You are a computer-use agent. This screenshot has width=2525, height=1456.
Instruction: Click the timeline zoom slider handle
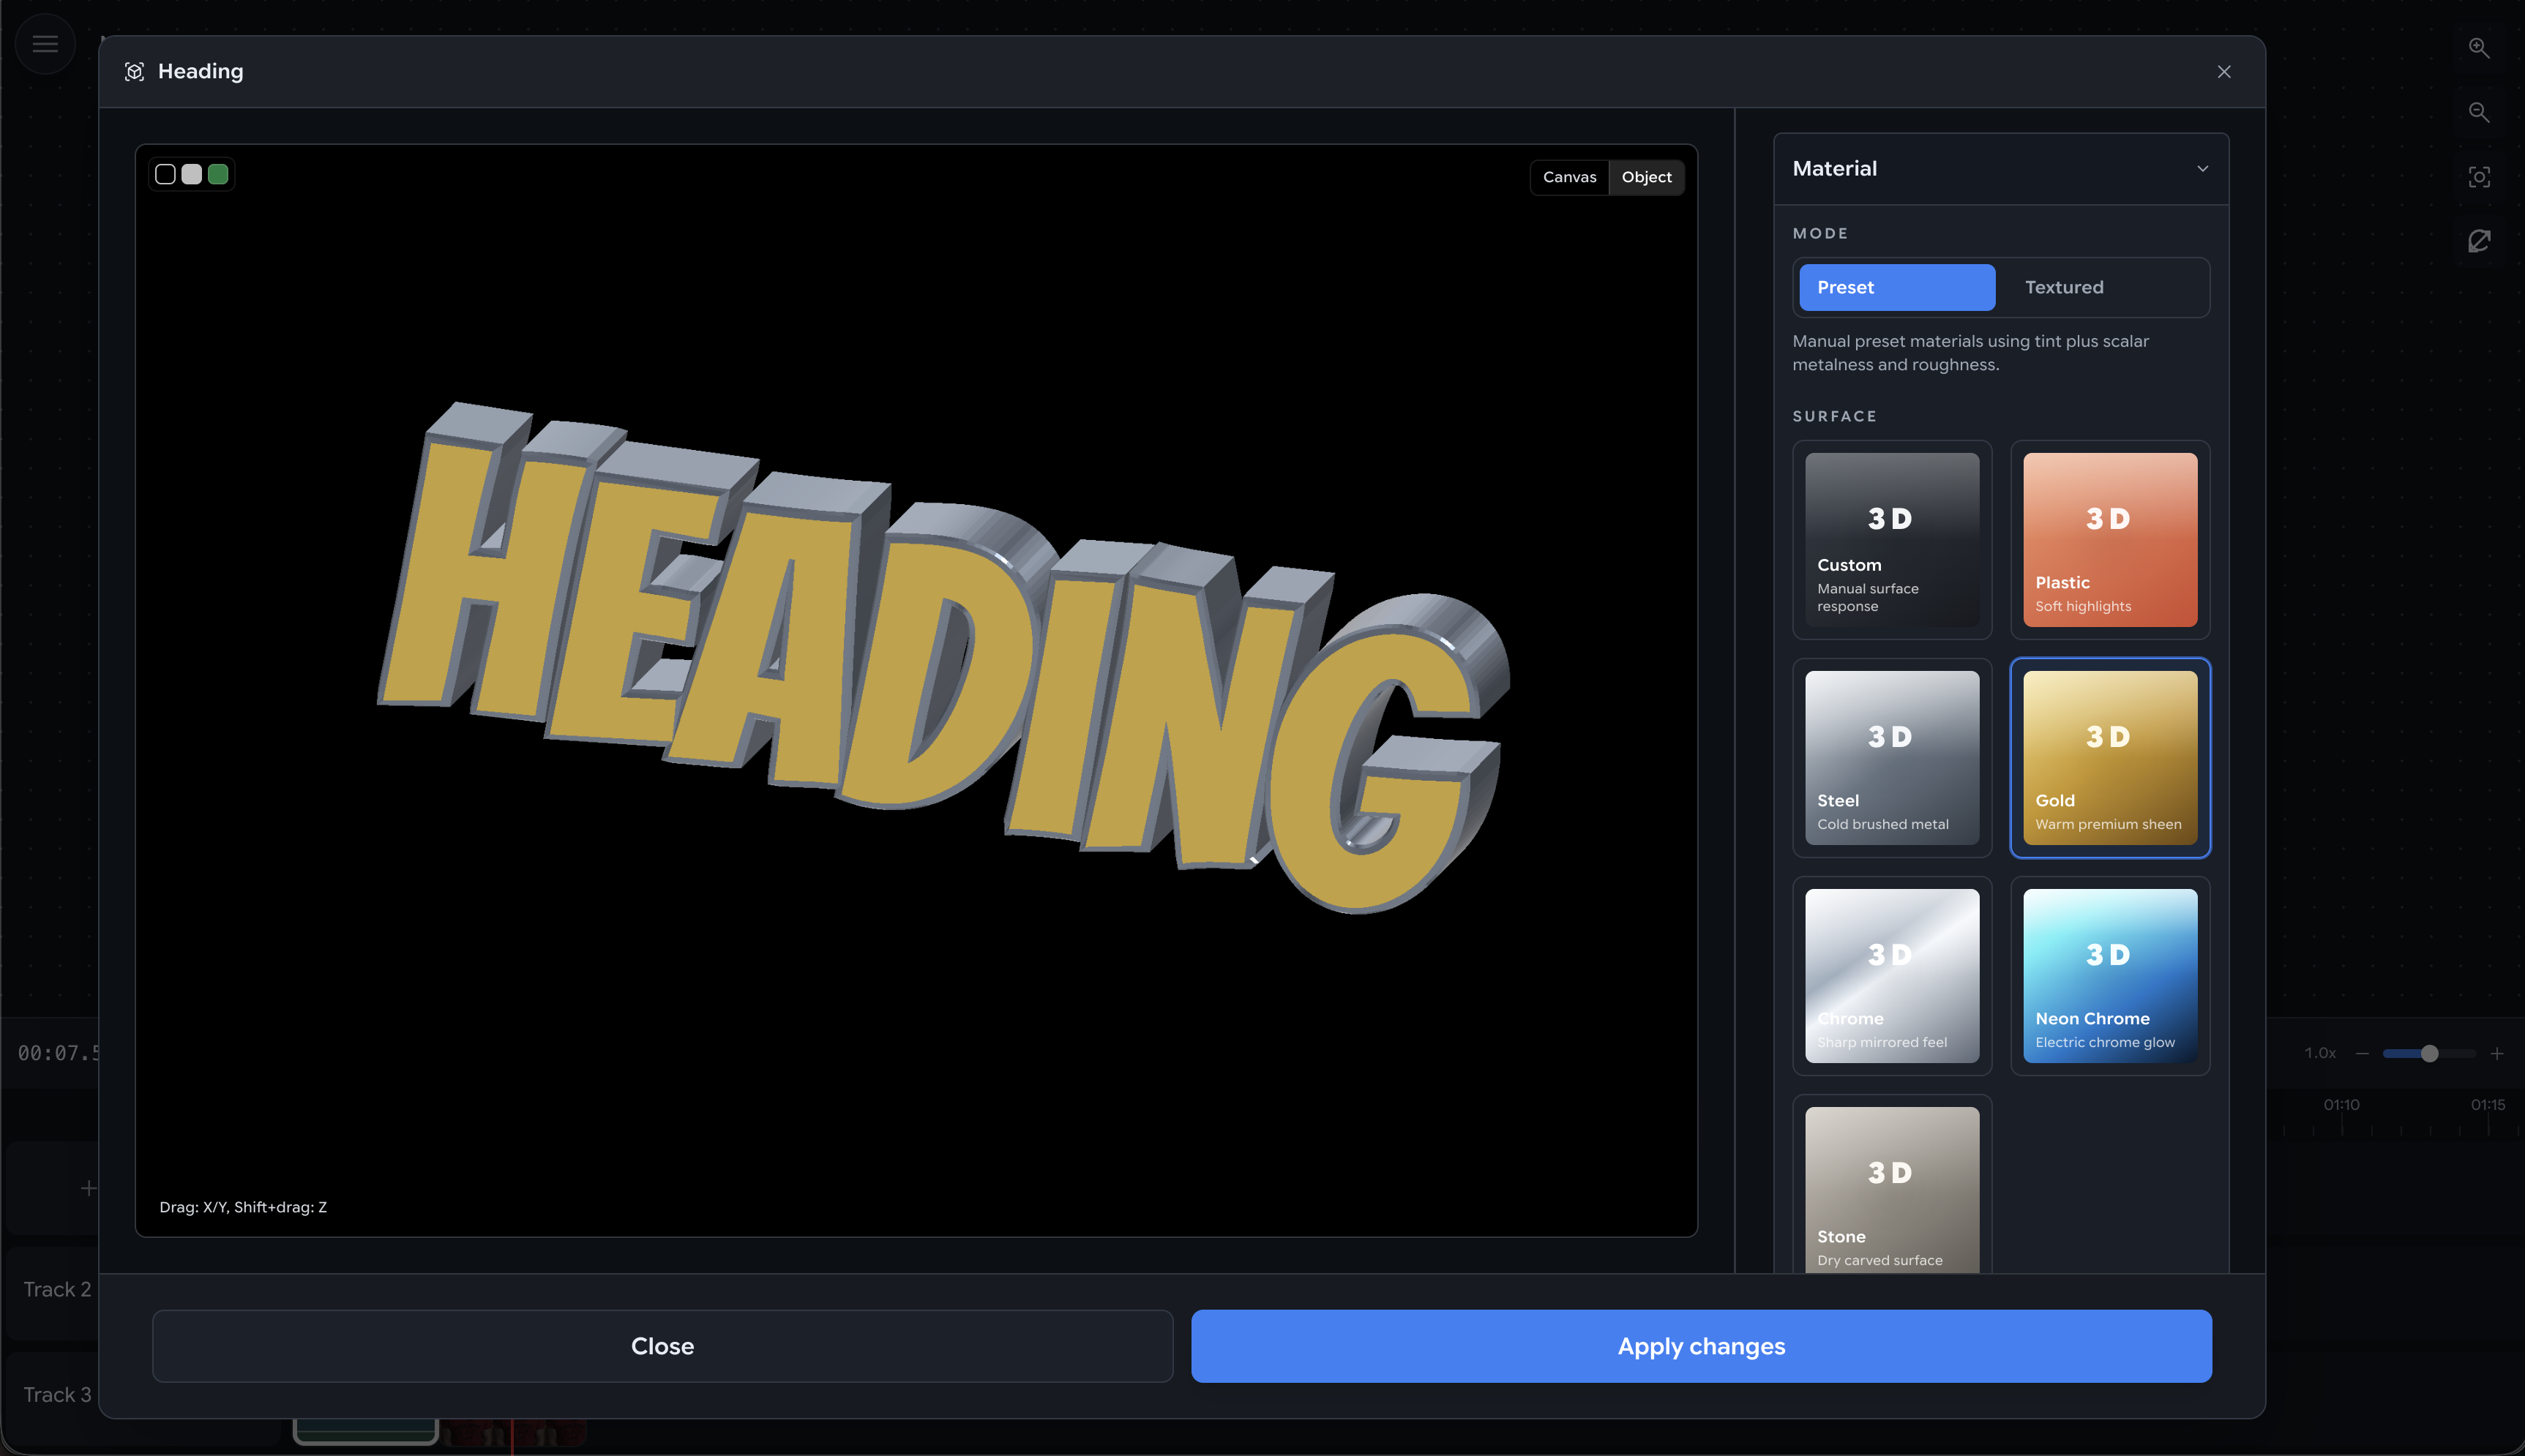pyautogui.click(x=2429, y=1053)
